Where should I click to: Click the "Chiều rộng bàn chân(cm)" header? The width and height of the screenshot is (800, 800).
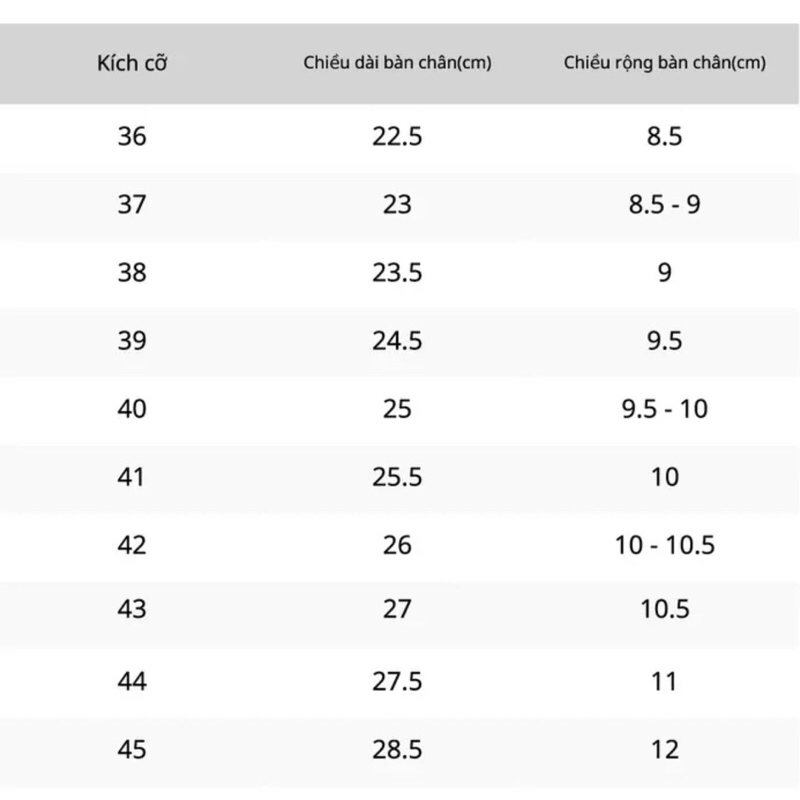[664, 65]
